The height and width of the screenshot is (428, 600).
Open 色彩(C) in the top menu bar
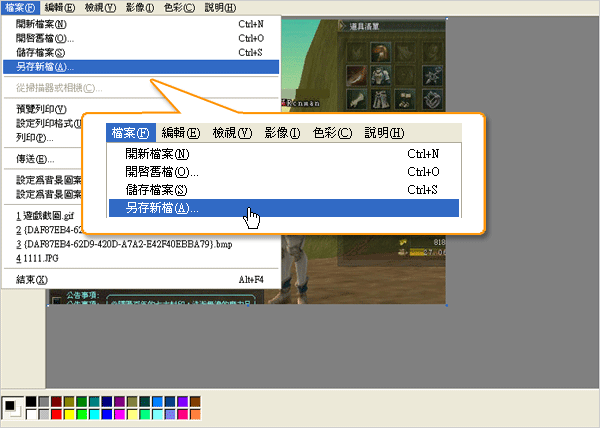(179, 8)
